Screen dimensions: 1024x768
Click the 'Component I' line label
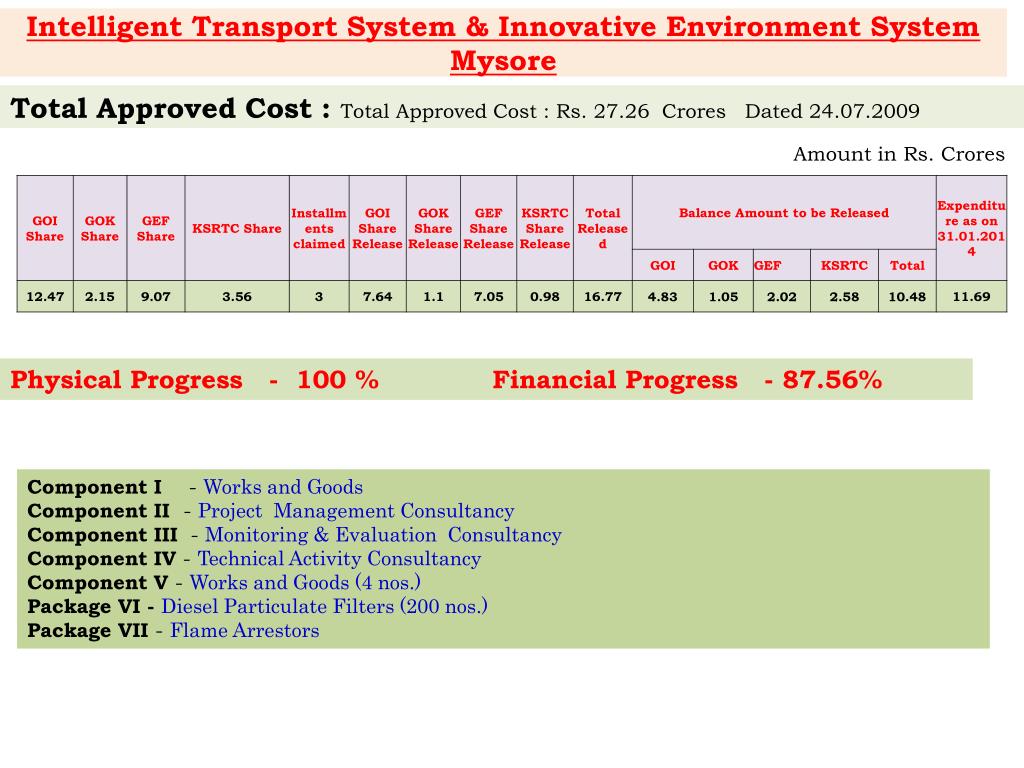(94, 487)
